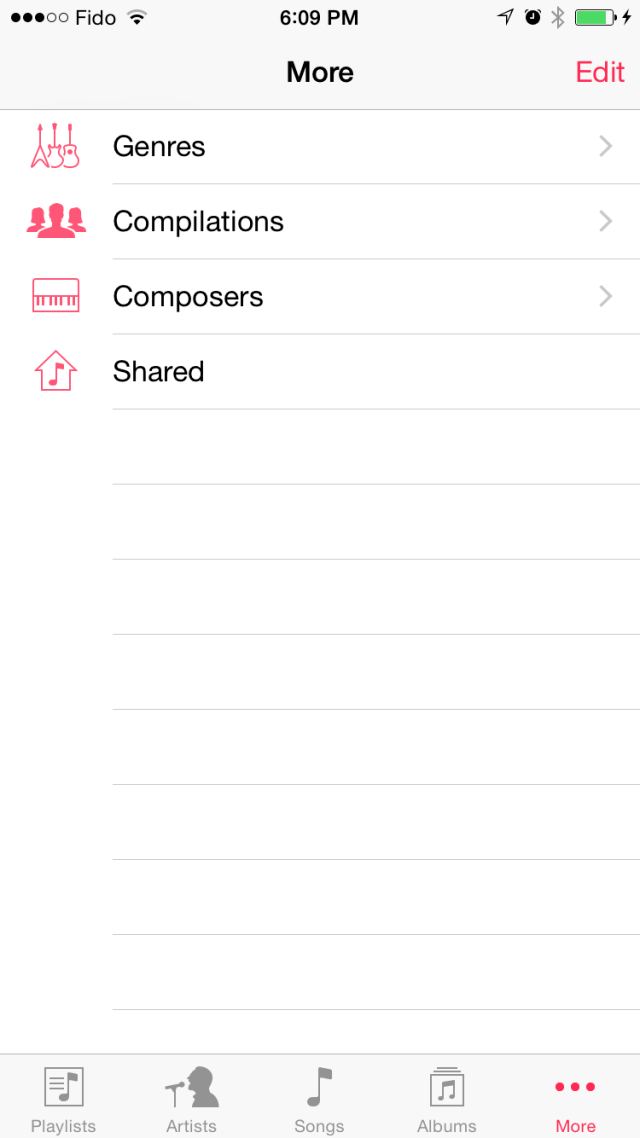Screen dimensions: 640x1138
Task: Open the Playlists tab icon
Action: 63,1087
